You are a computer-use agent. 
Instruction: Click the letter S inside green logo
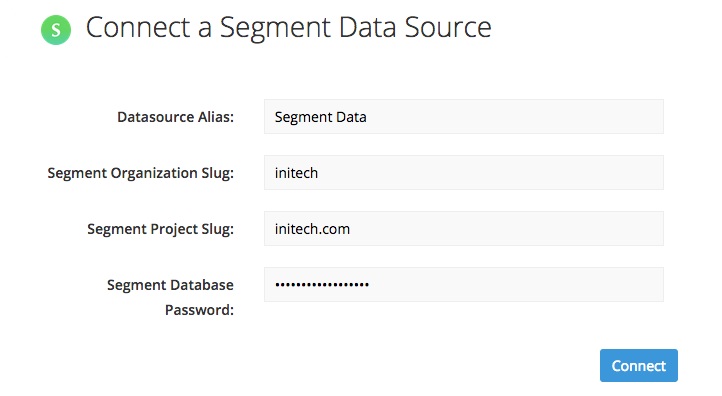[x=56, y=30]
